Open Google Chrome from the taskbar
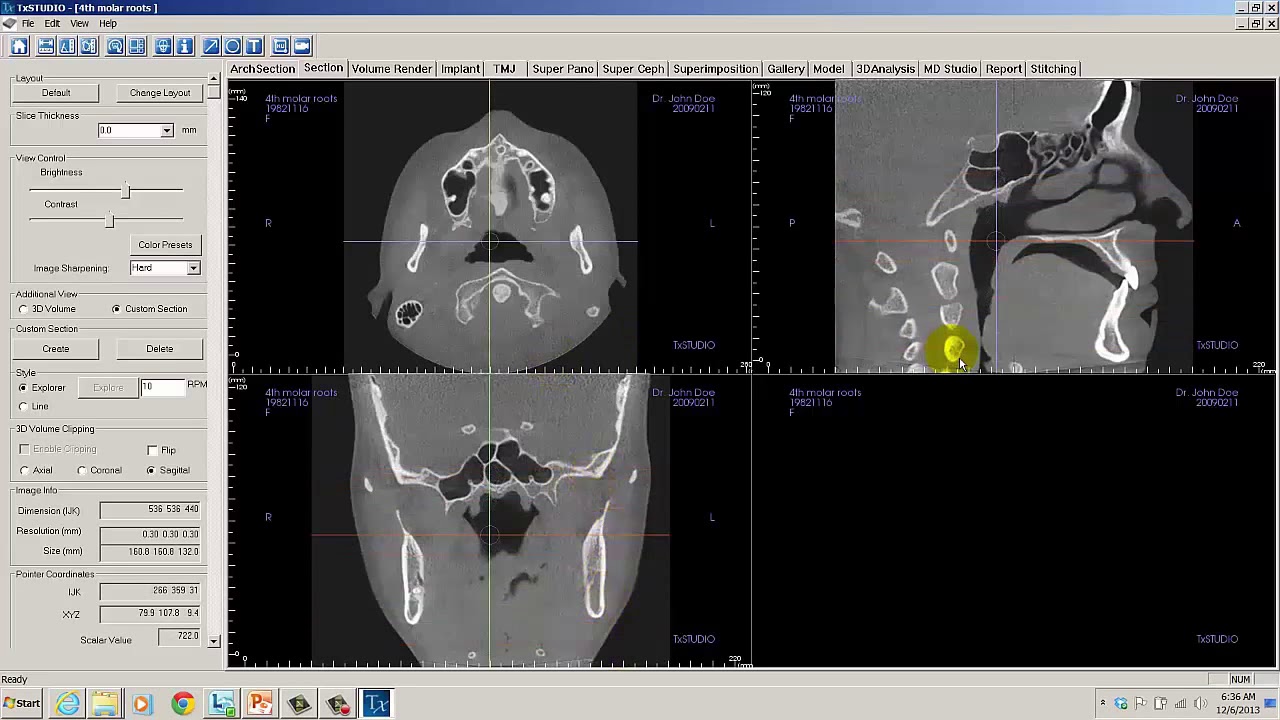The height and width of the screenshot is (720, 1280). [182, 704]
